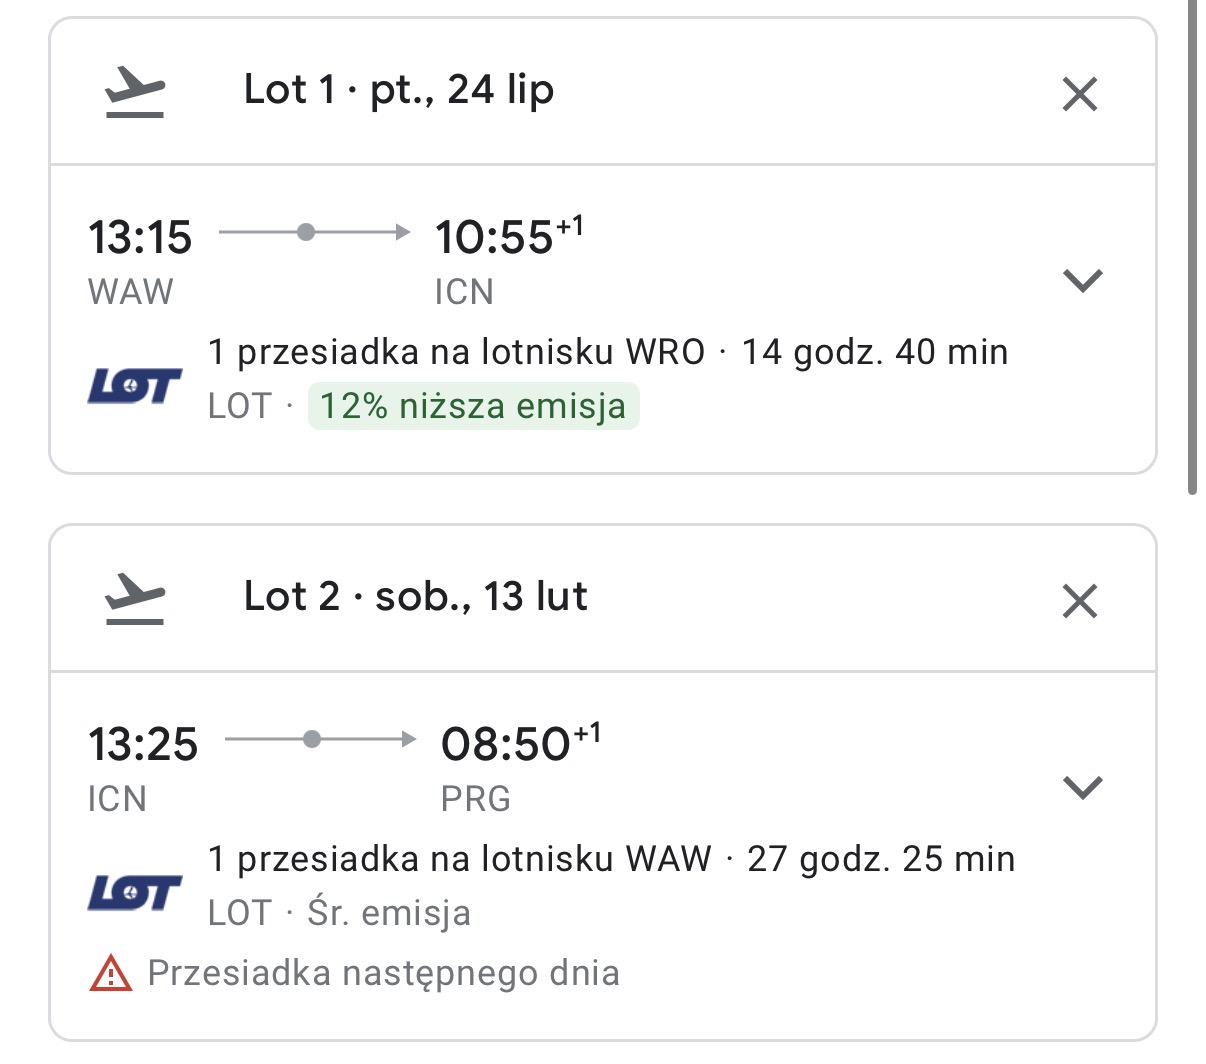
Task: Click the Przesiadka następnego dnia warning text
Action: 384,973
